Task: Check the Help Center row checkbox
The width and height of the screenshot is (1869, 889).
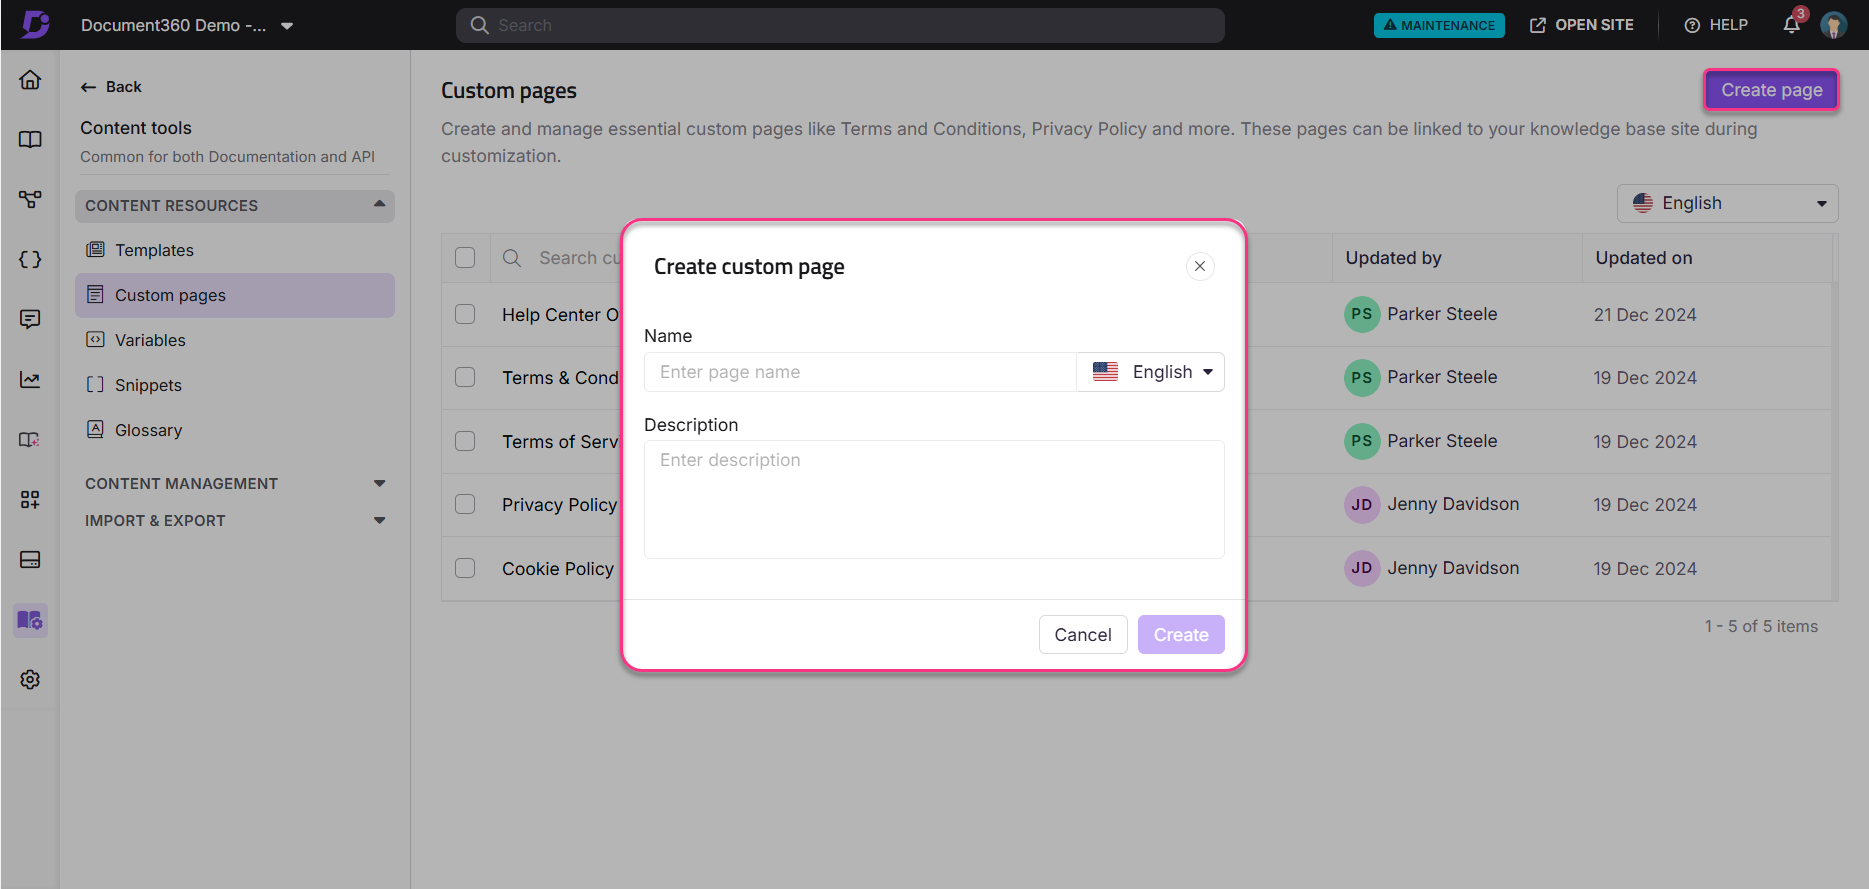Action: coord(465,314)
